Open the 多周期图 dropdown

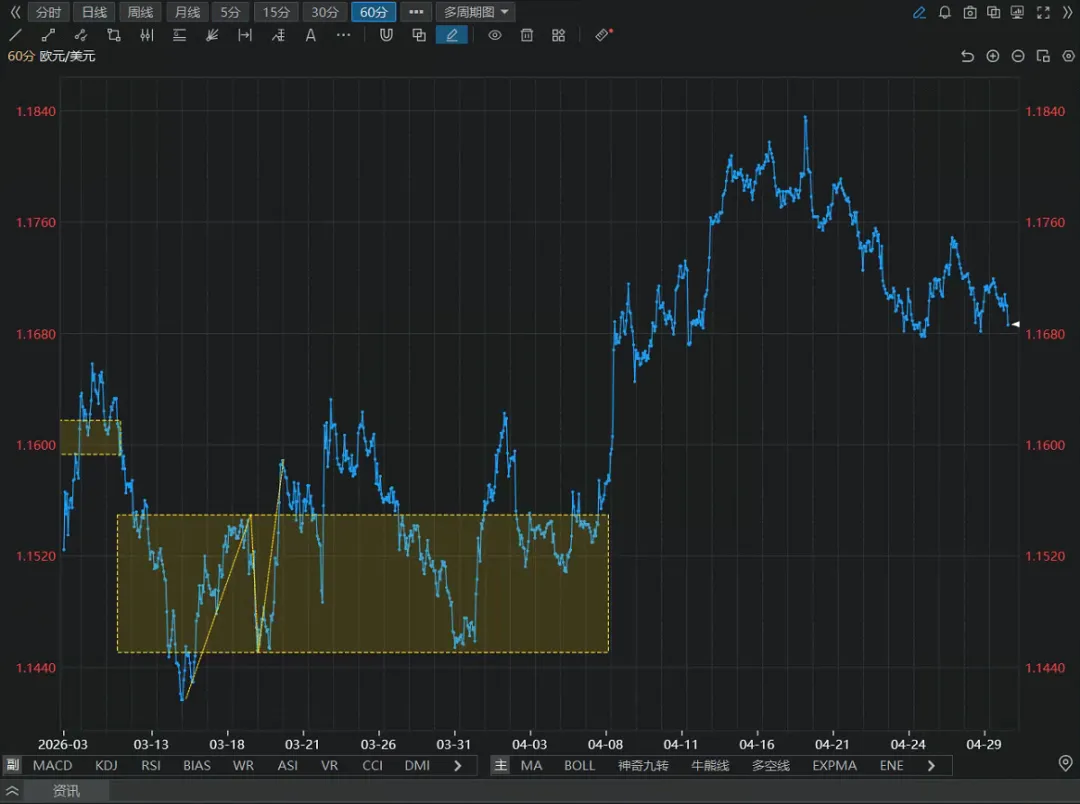(x=475, y=12)
